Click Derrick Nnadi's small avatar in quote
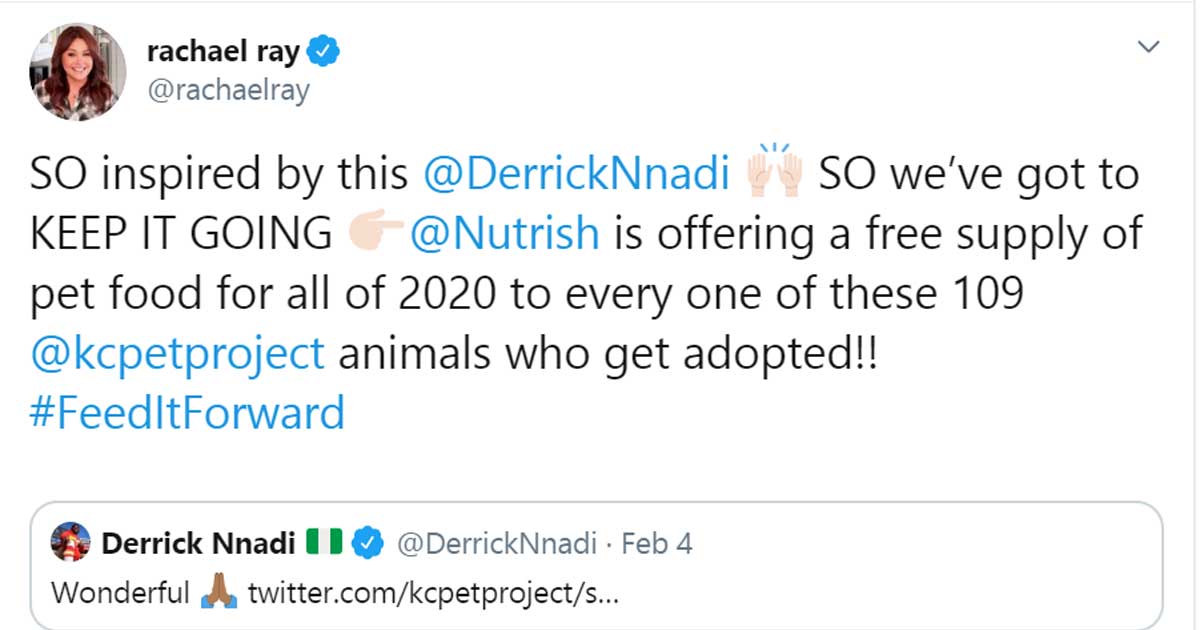This screenshot has height=630, width=1200. pyautogui.click(x=70, y=543)
